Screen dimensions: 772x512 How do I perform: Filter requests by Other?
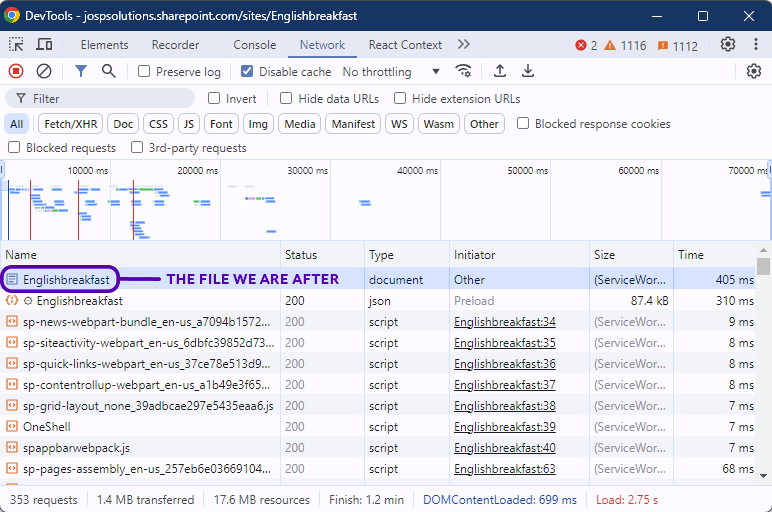(x=484, y=124)
